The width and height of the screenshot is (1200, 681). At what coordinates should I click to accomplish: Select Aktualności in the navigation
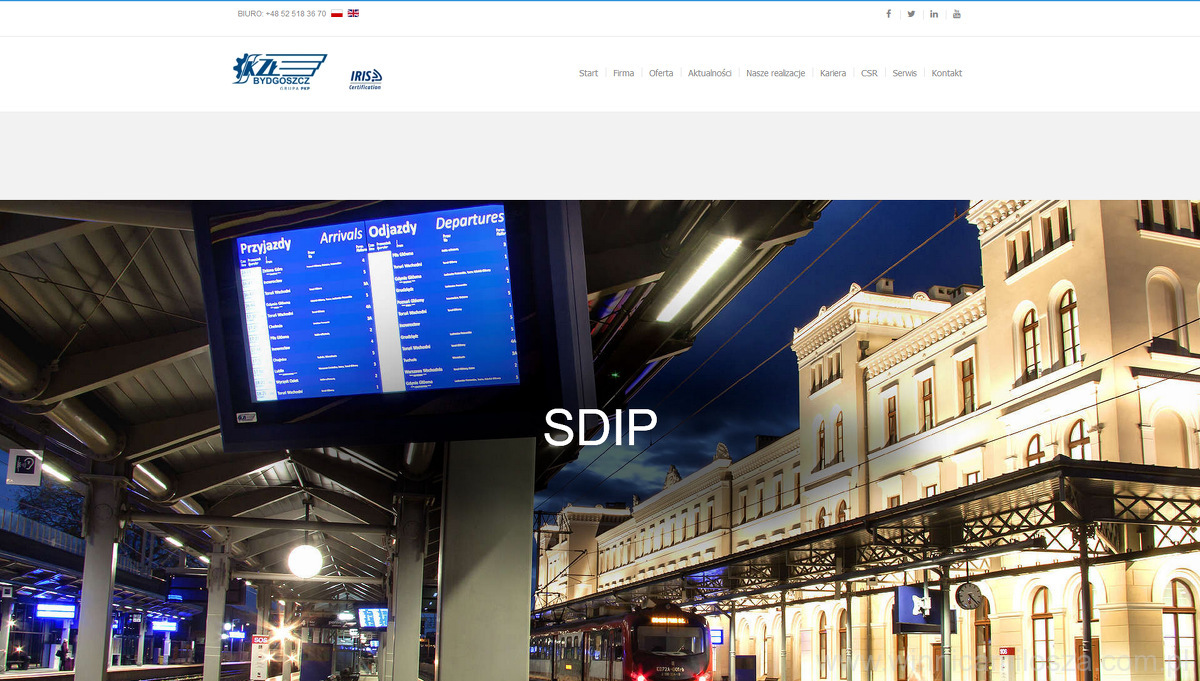[709, 73]
